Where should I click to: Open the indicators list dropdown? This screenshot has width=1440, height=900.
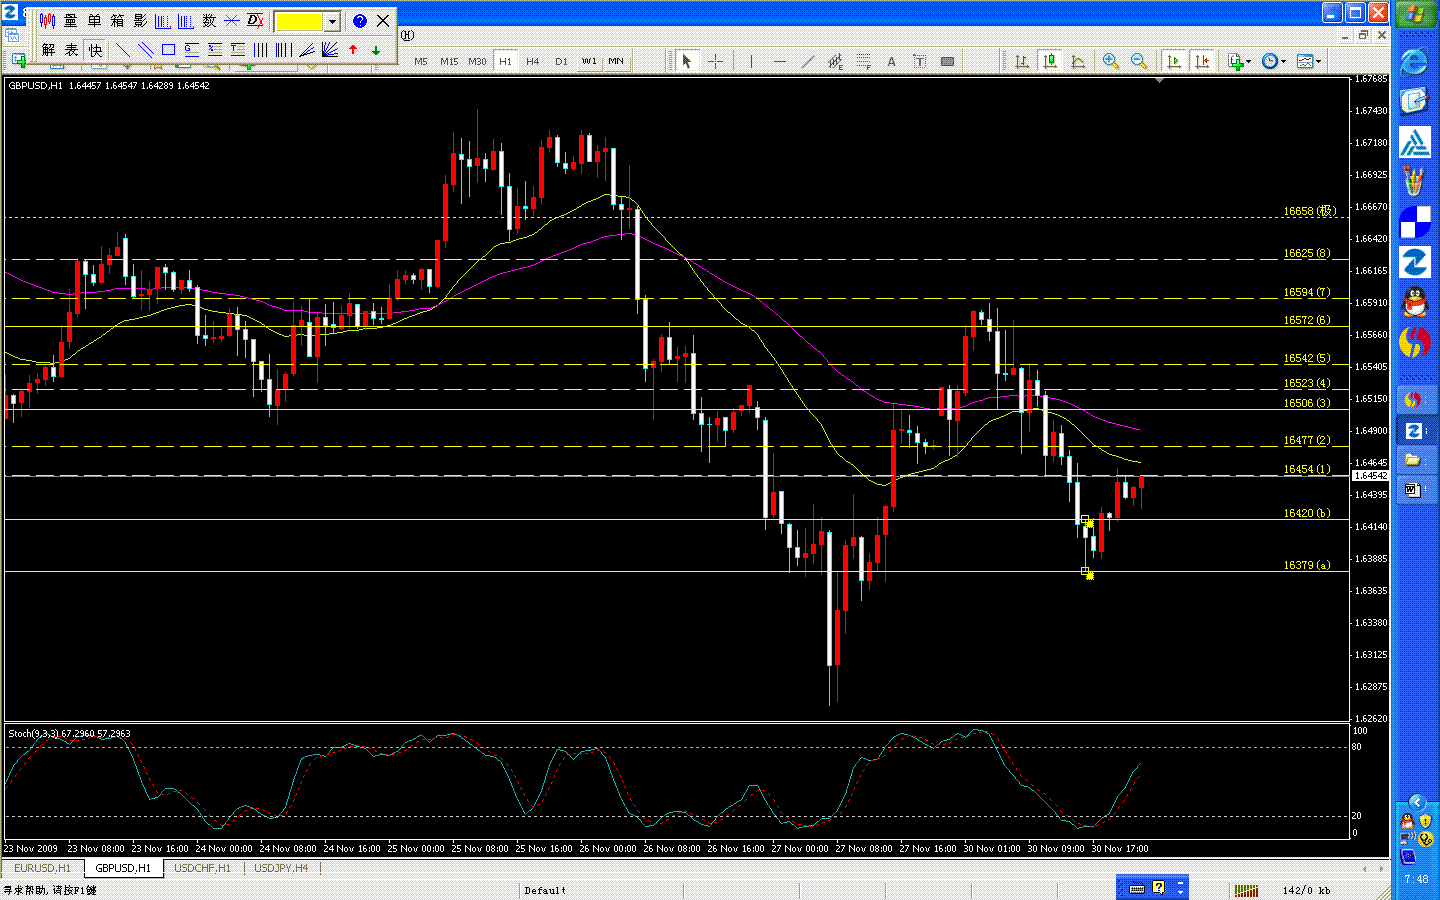point(1239,61)
